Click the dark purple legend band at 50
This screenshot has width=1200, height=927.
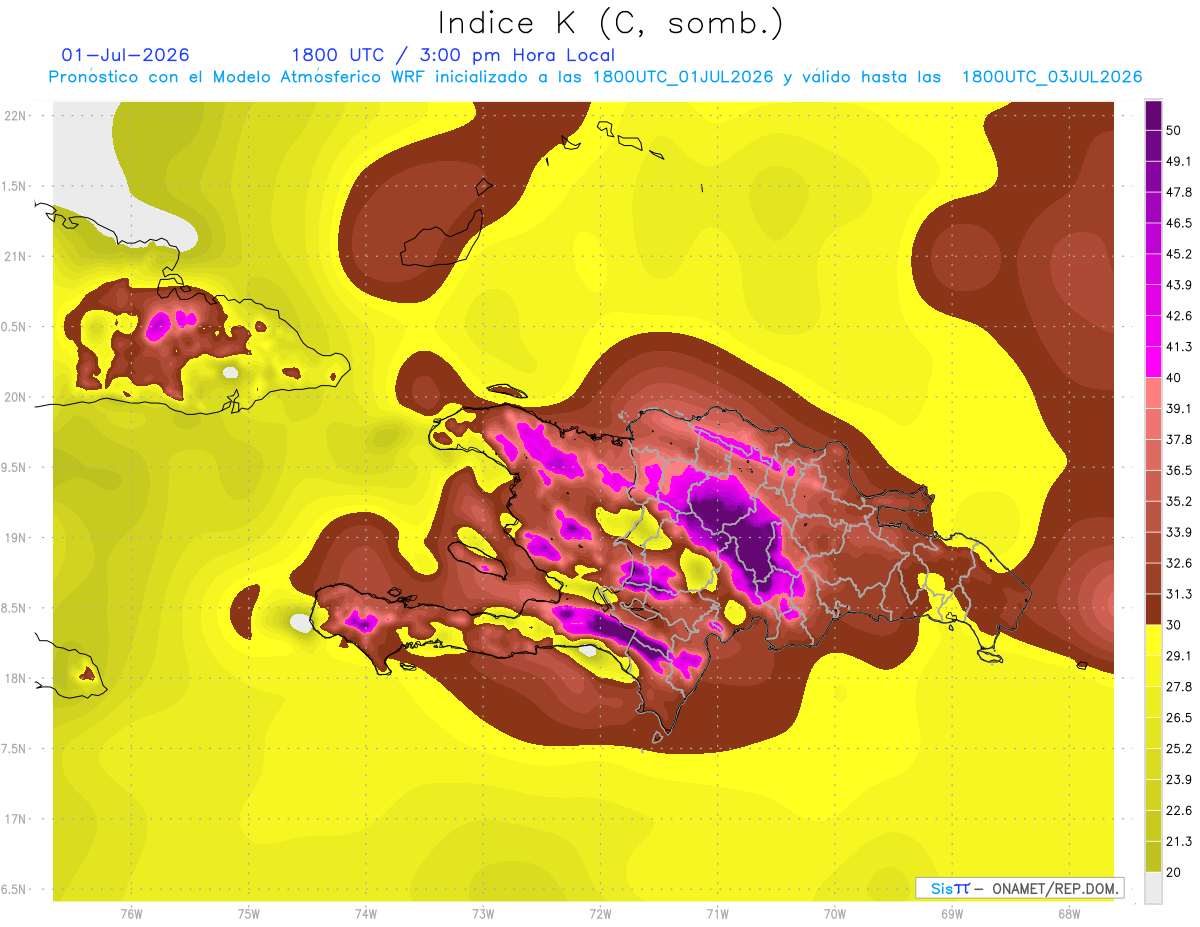coord(1154,114)
